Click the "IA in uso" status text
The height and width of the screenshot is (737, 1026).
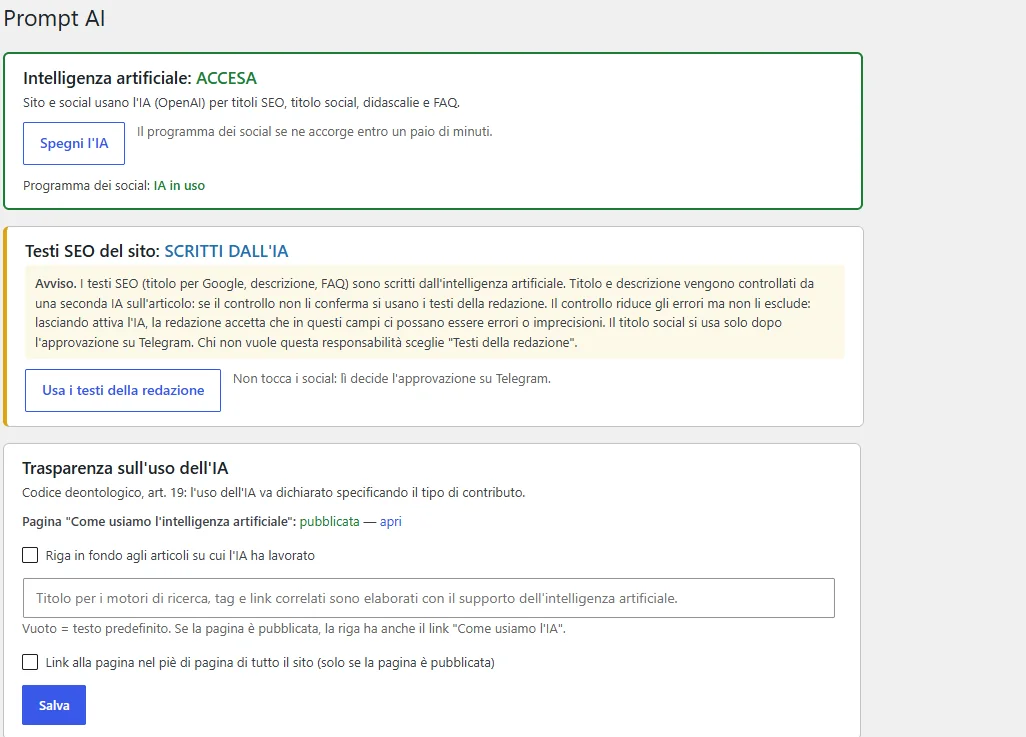(179, 186)
